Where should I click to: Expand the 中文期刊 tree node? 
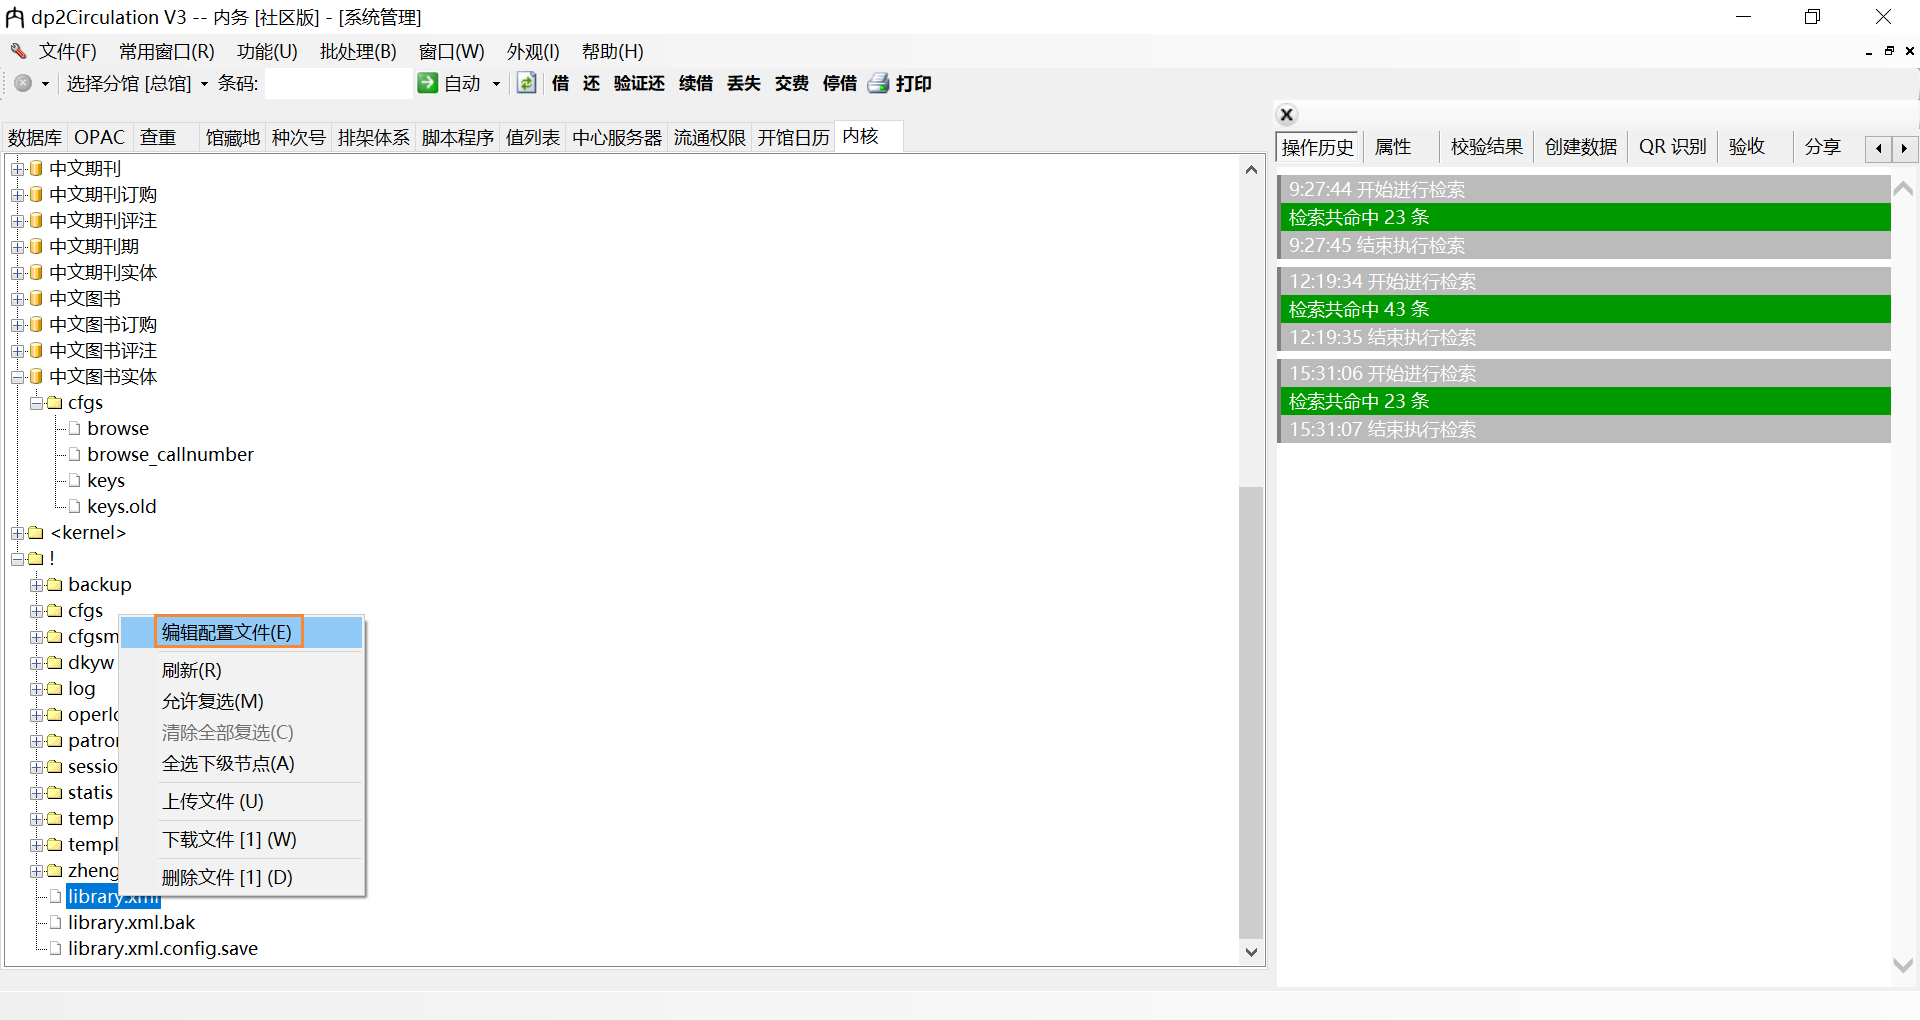coord(17,168)
